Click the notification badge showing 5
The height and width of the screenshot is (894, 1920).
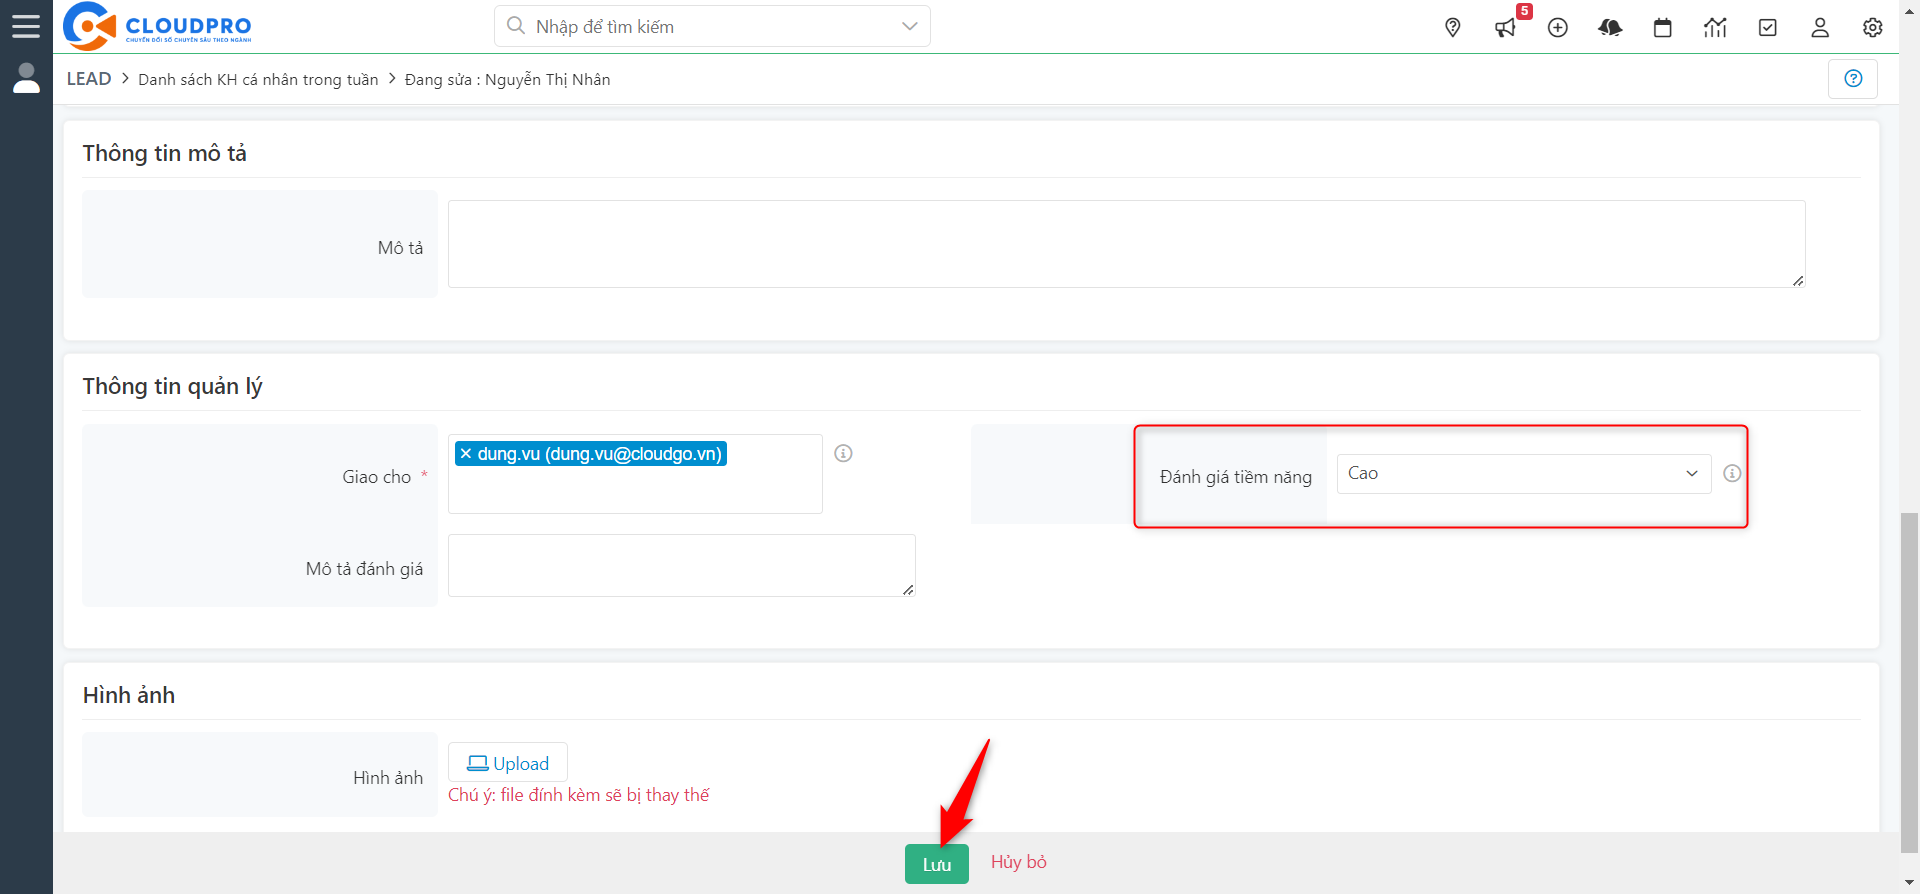pyautogui.click(x=1524, y=11)
